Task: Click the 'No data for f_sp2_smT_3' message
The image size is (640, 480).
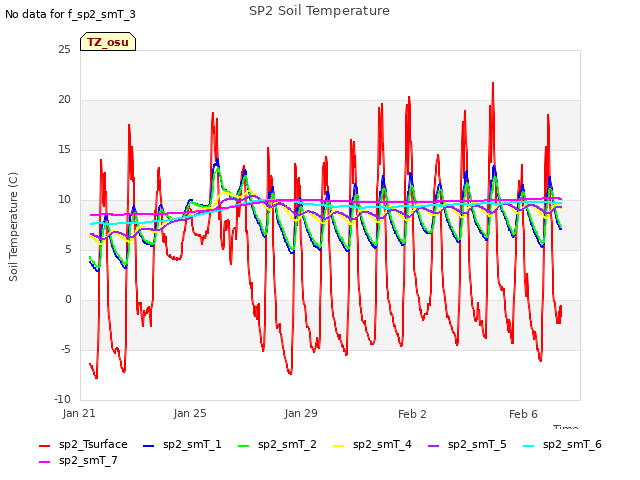Action: coord(70,14)
